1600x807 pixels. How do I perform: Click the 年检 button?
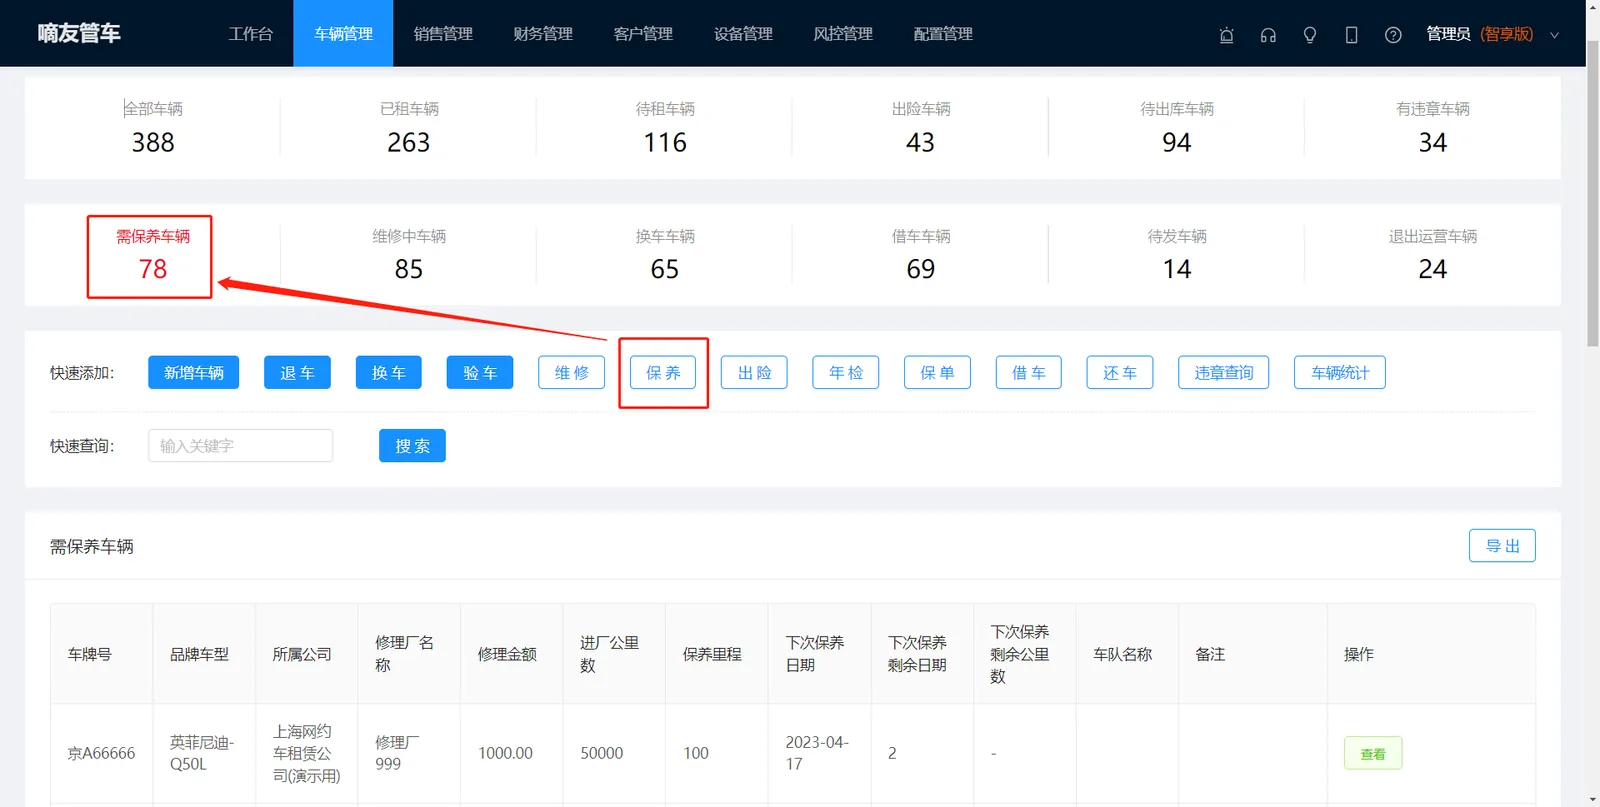click(x=846, y=373)
